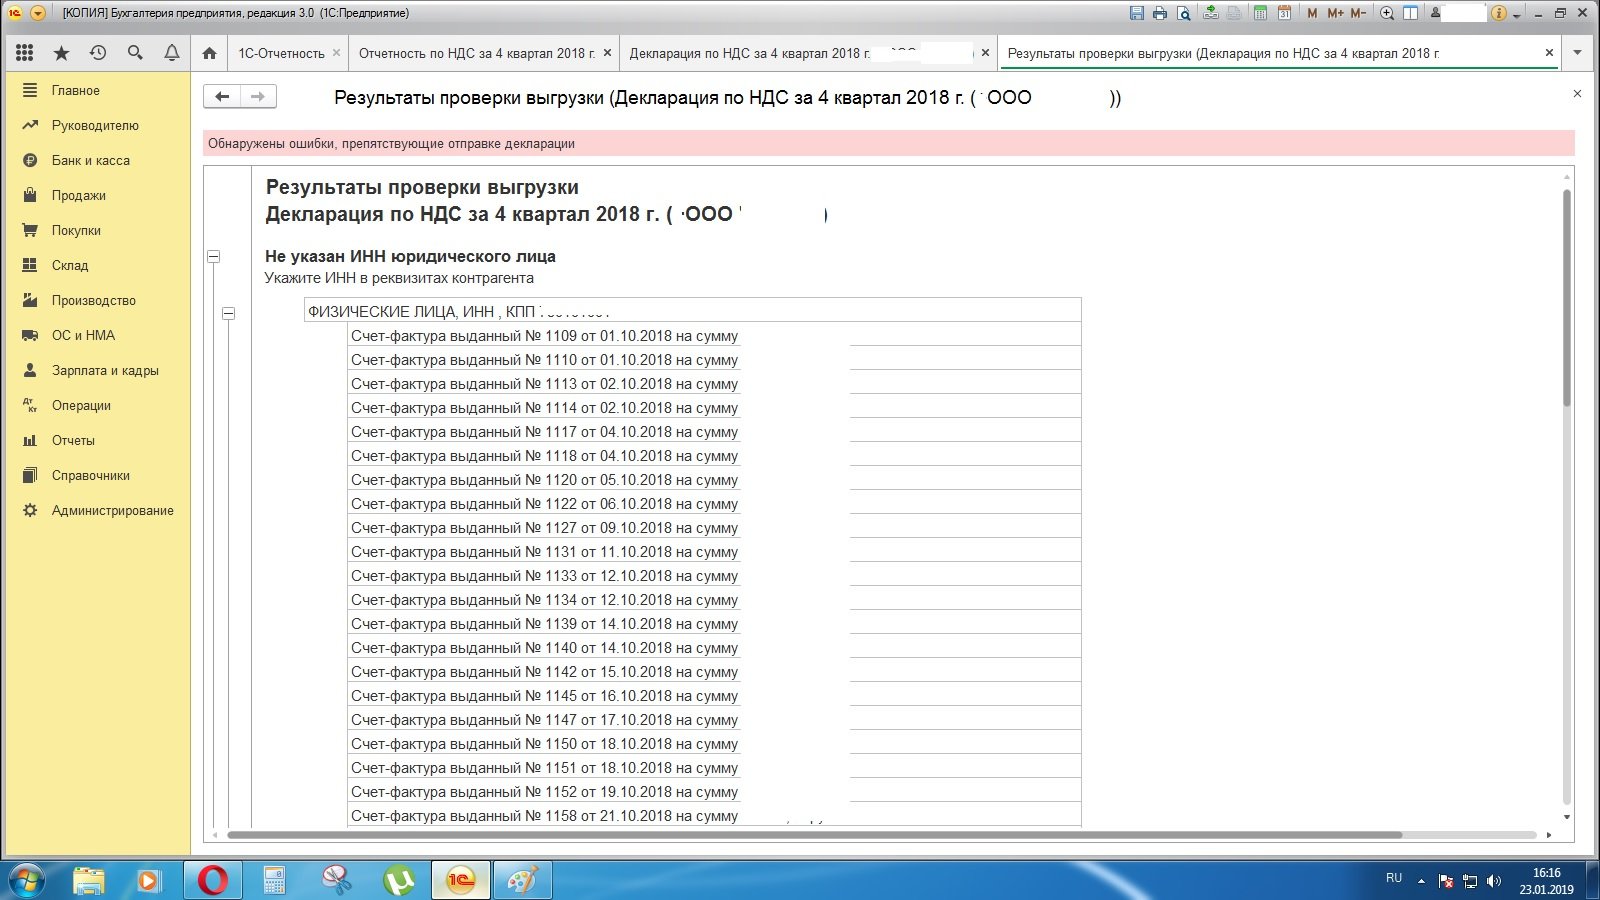Click the zoom magnifier plus icon

tap(1387, 13)
